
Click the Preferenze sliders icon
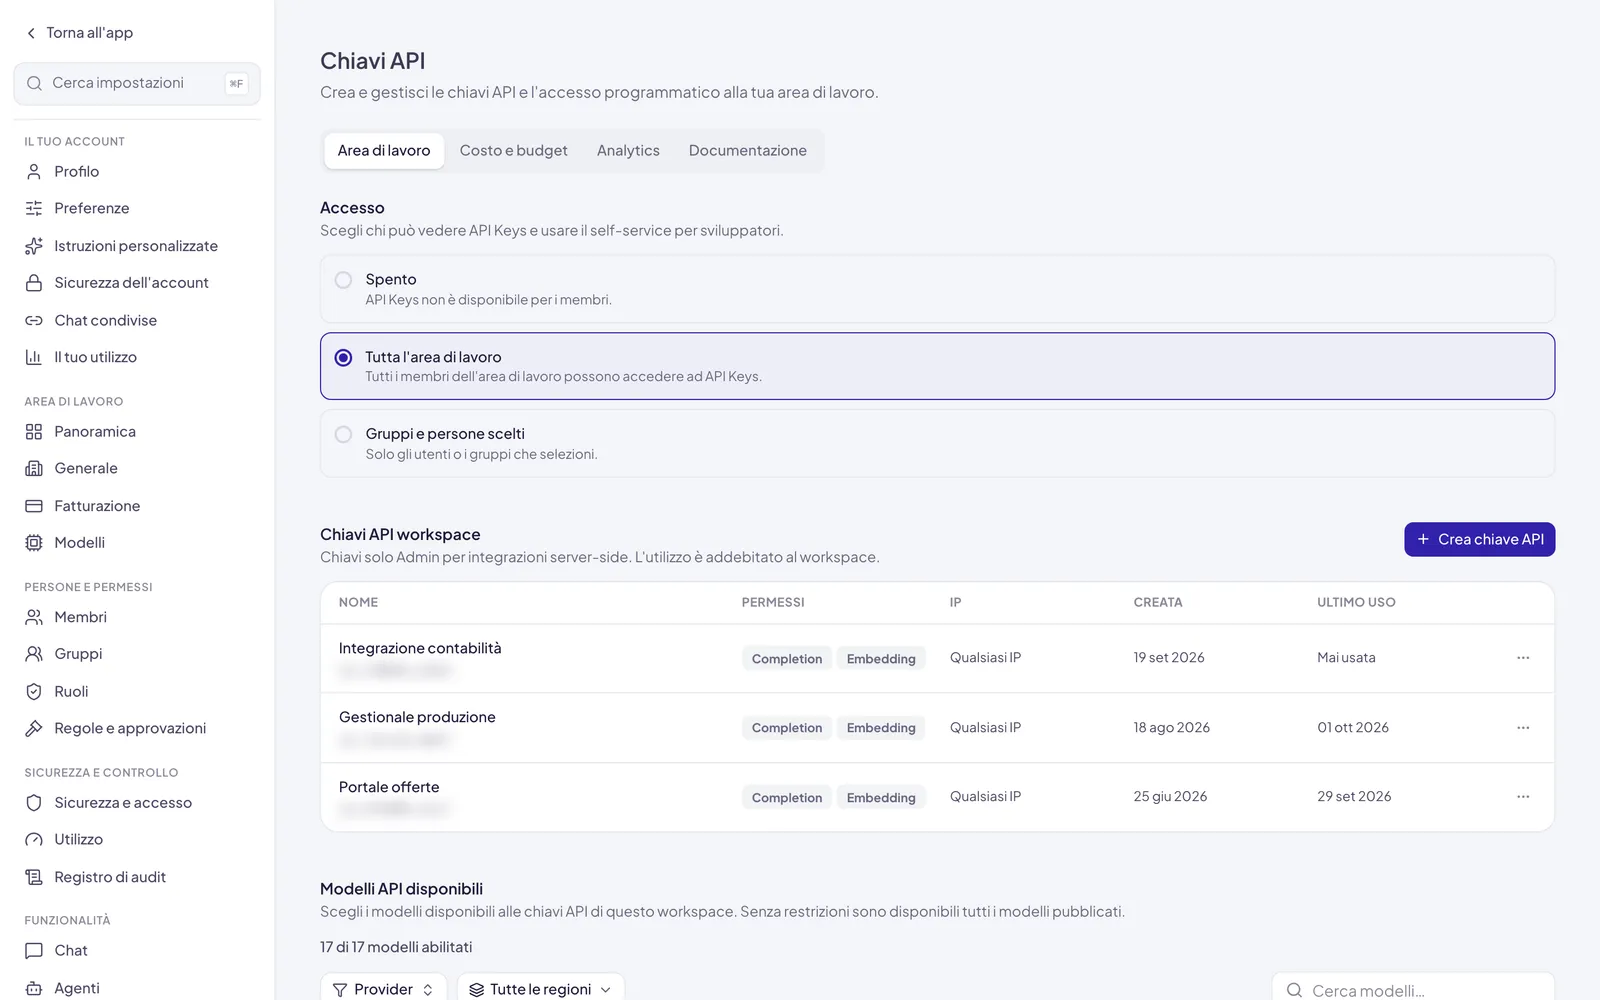34,209
